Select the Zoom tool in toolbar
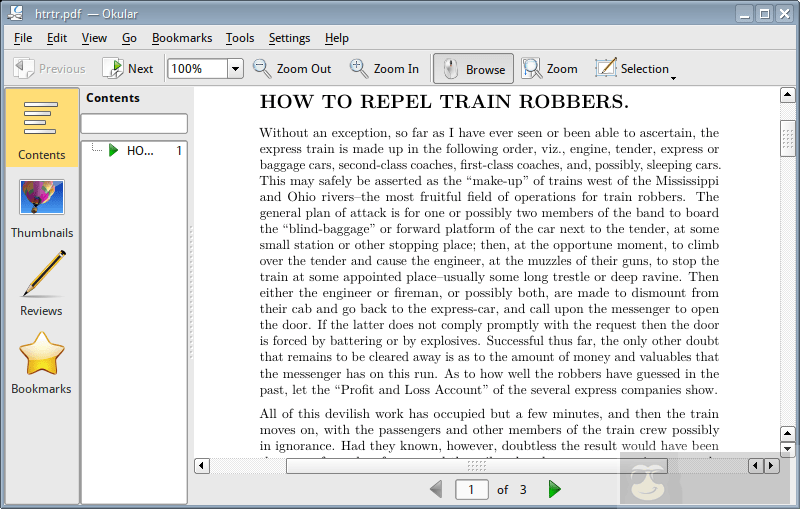 (550, 69)
